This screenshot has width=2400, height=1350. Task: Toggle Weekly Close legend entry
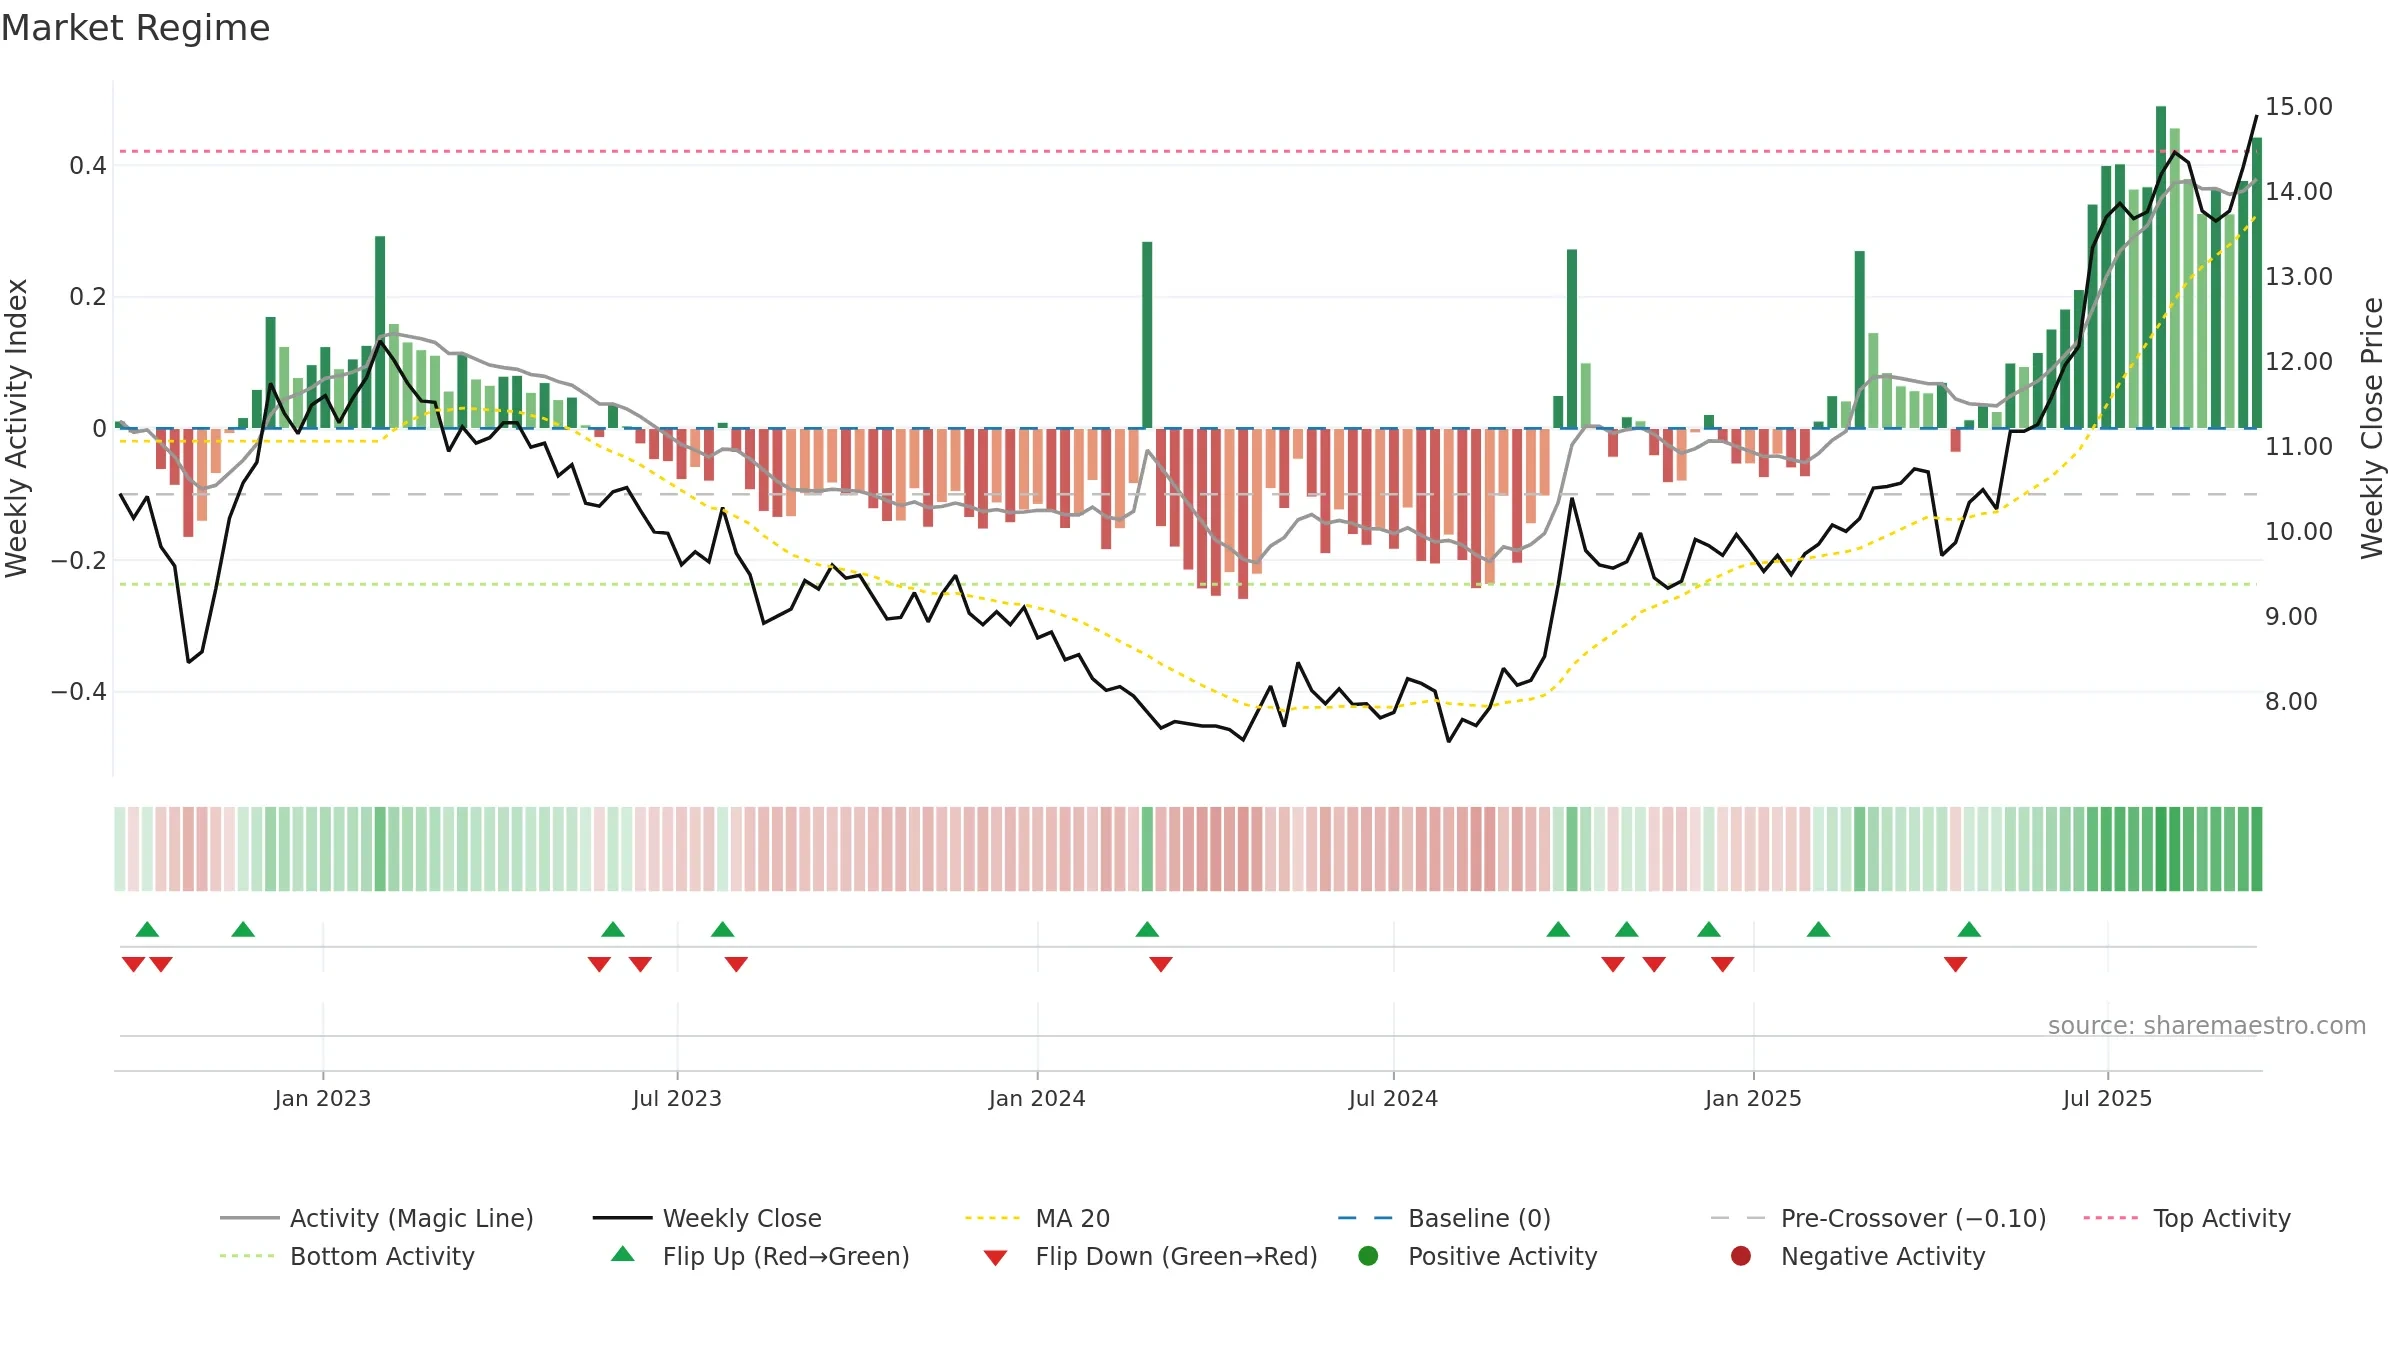pyautogui.click(x=707, y=1218)
